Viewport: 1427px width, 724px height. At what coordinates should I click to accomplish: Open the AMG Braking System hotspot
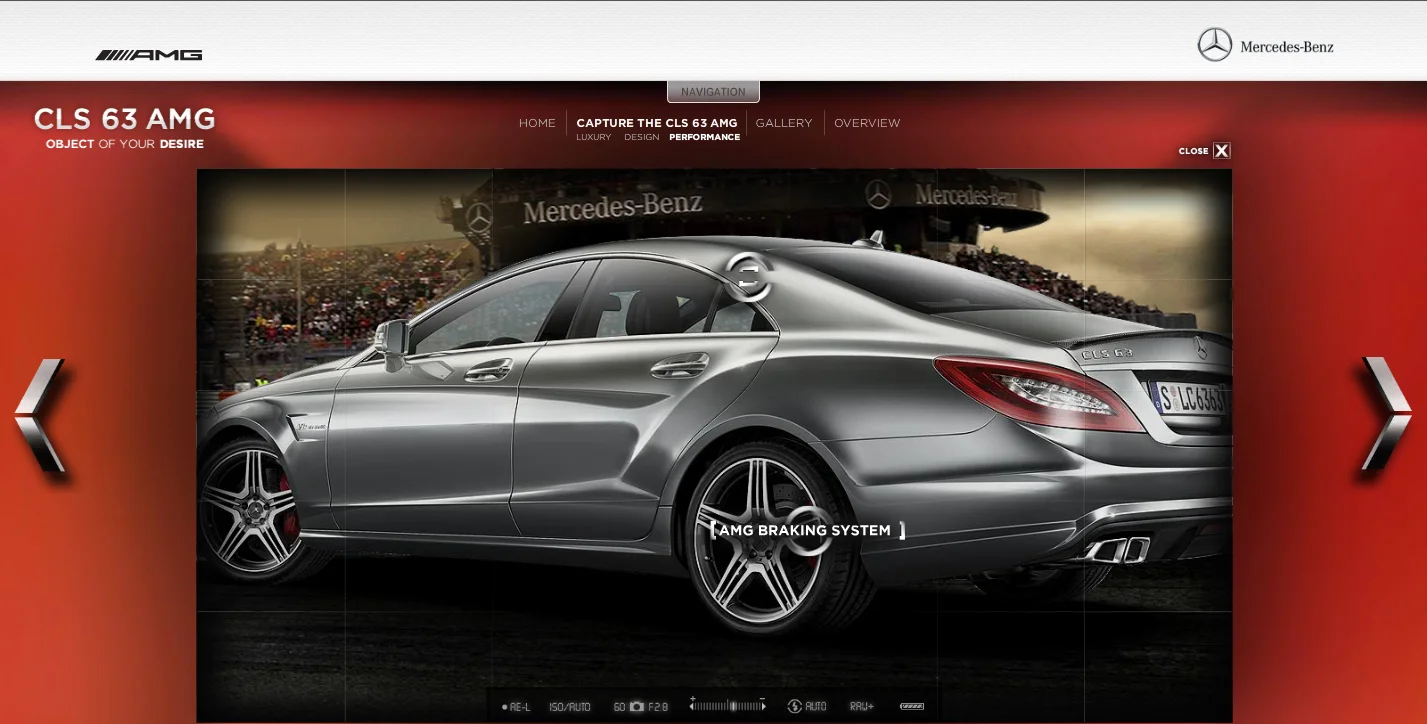click(x=806, y=530)
